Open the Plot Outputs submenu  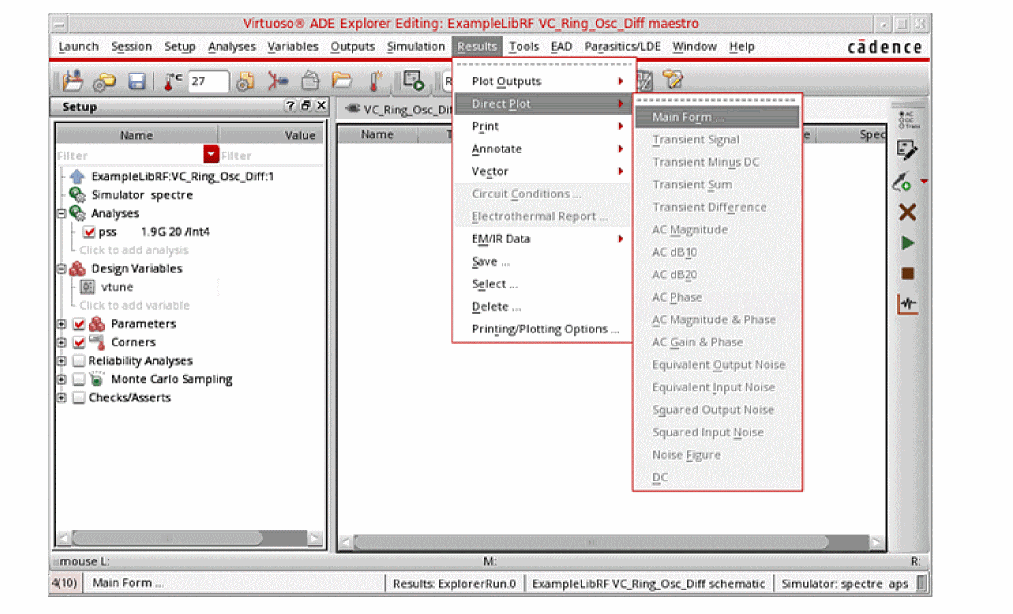click(x=544, y=81)
